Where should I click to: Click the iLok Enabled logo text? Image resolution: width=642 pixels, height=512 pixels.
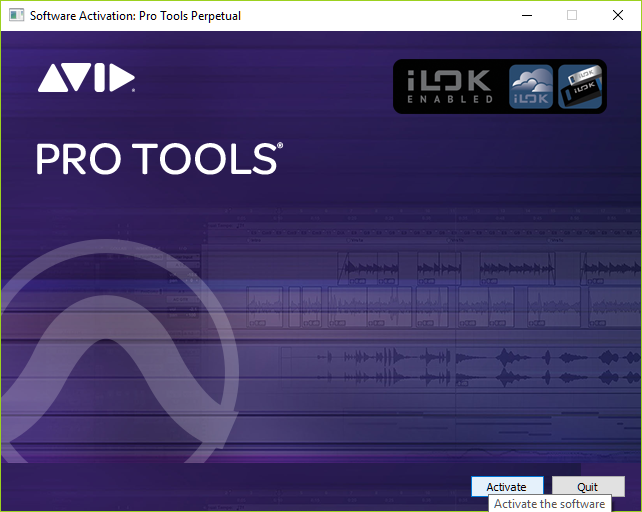click(449, 86)
